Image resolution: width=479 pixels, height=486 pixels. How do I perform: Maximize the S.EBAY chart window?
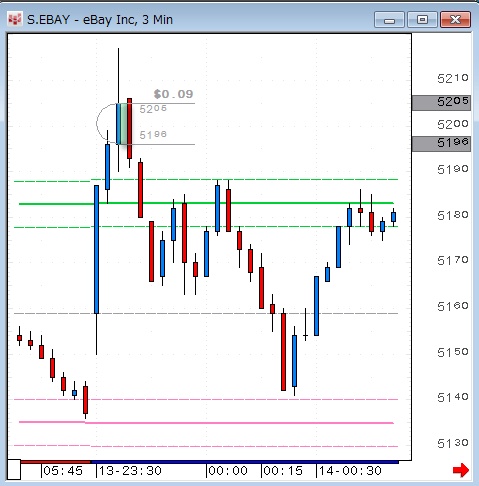pyautogui.click(x=422, y=20)
